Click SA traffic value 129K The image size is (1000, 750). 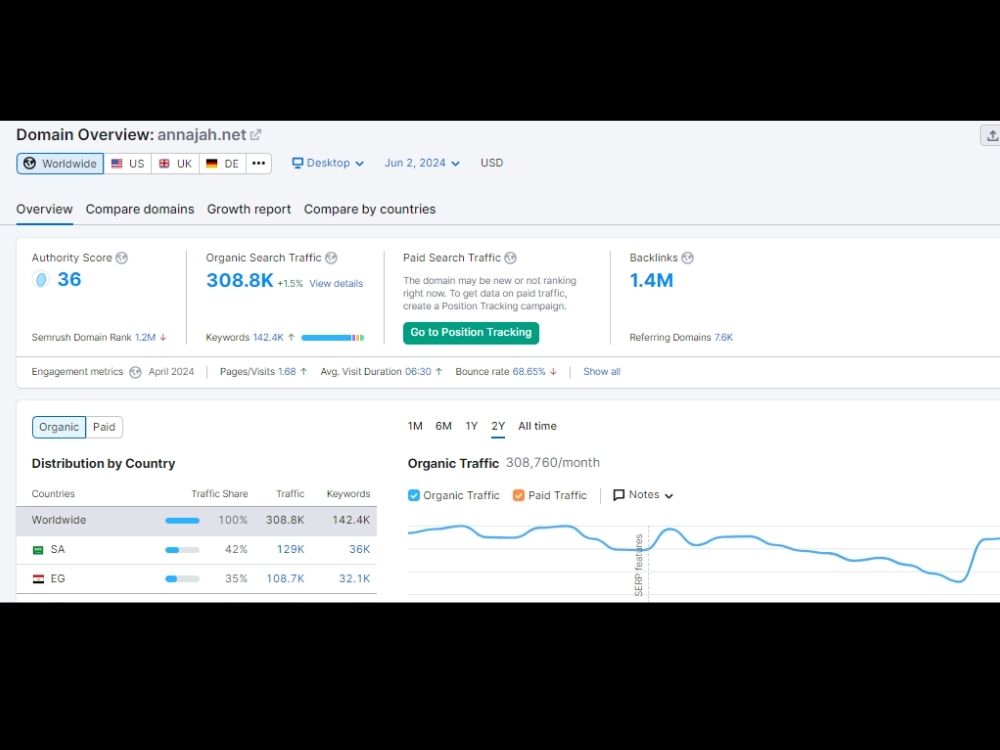[290, 549]
